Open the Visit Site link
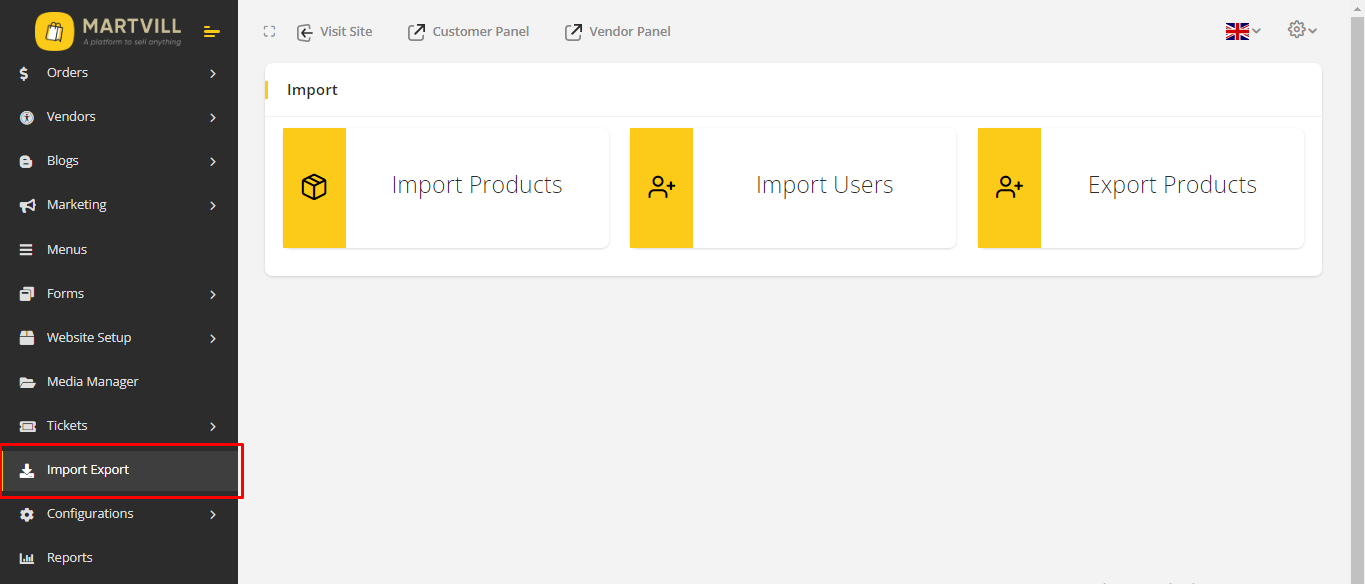 click(335, 32)
